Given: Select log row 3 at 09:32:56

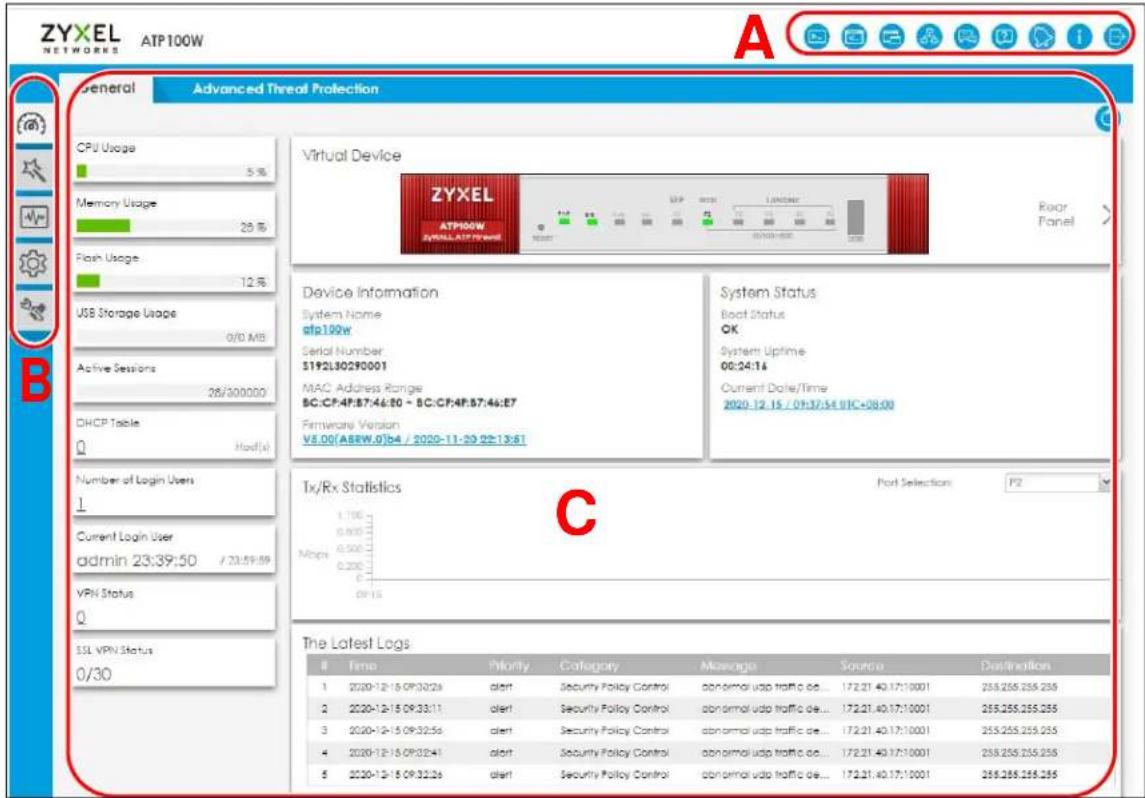Looking at the screenshot, I should point(708,730).
